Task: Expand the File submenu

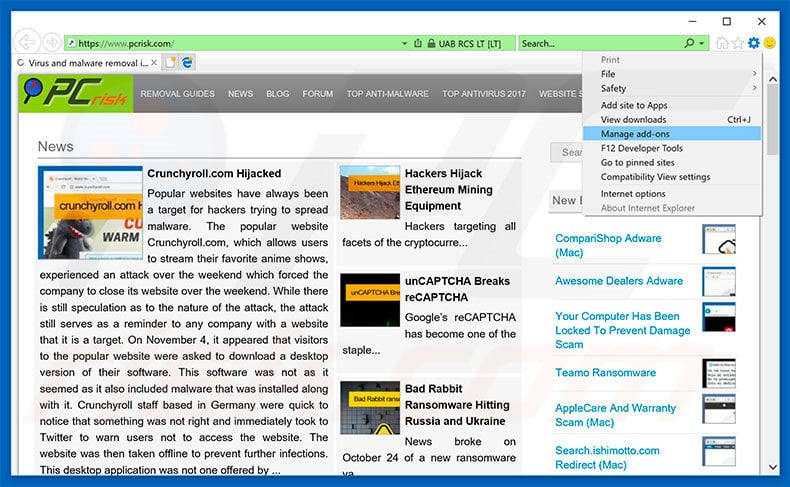Action: tap(672, 74)
